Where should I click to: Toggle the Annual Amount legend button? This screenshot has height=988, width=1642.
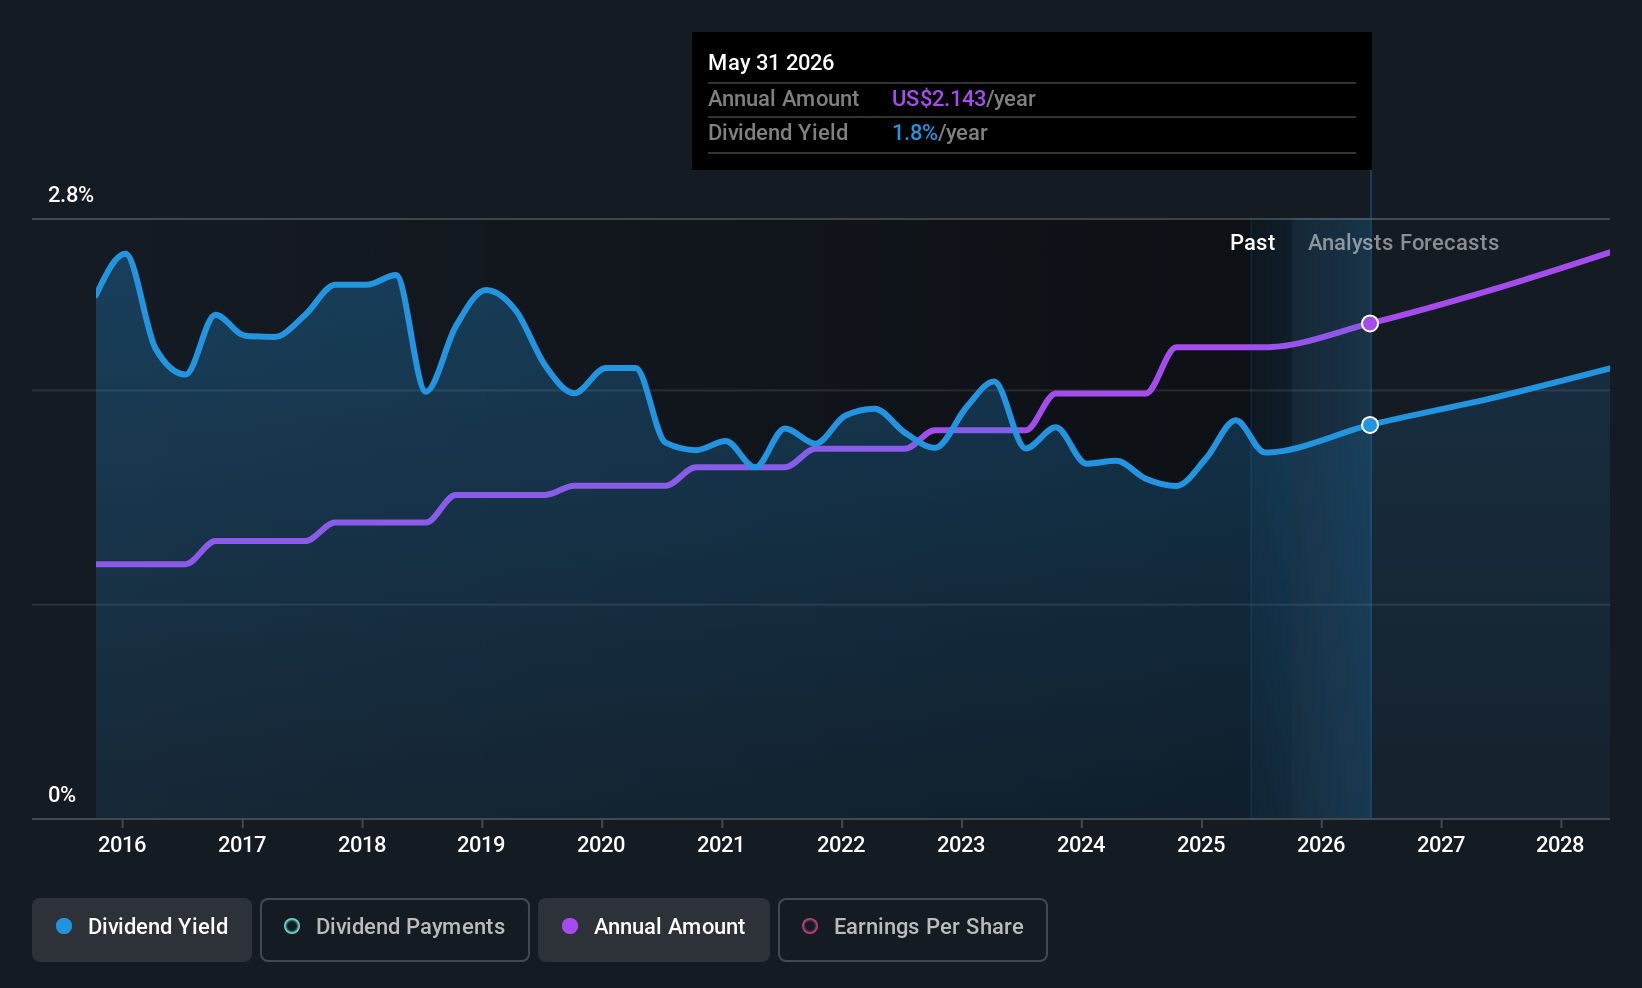654,929
